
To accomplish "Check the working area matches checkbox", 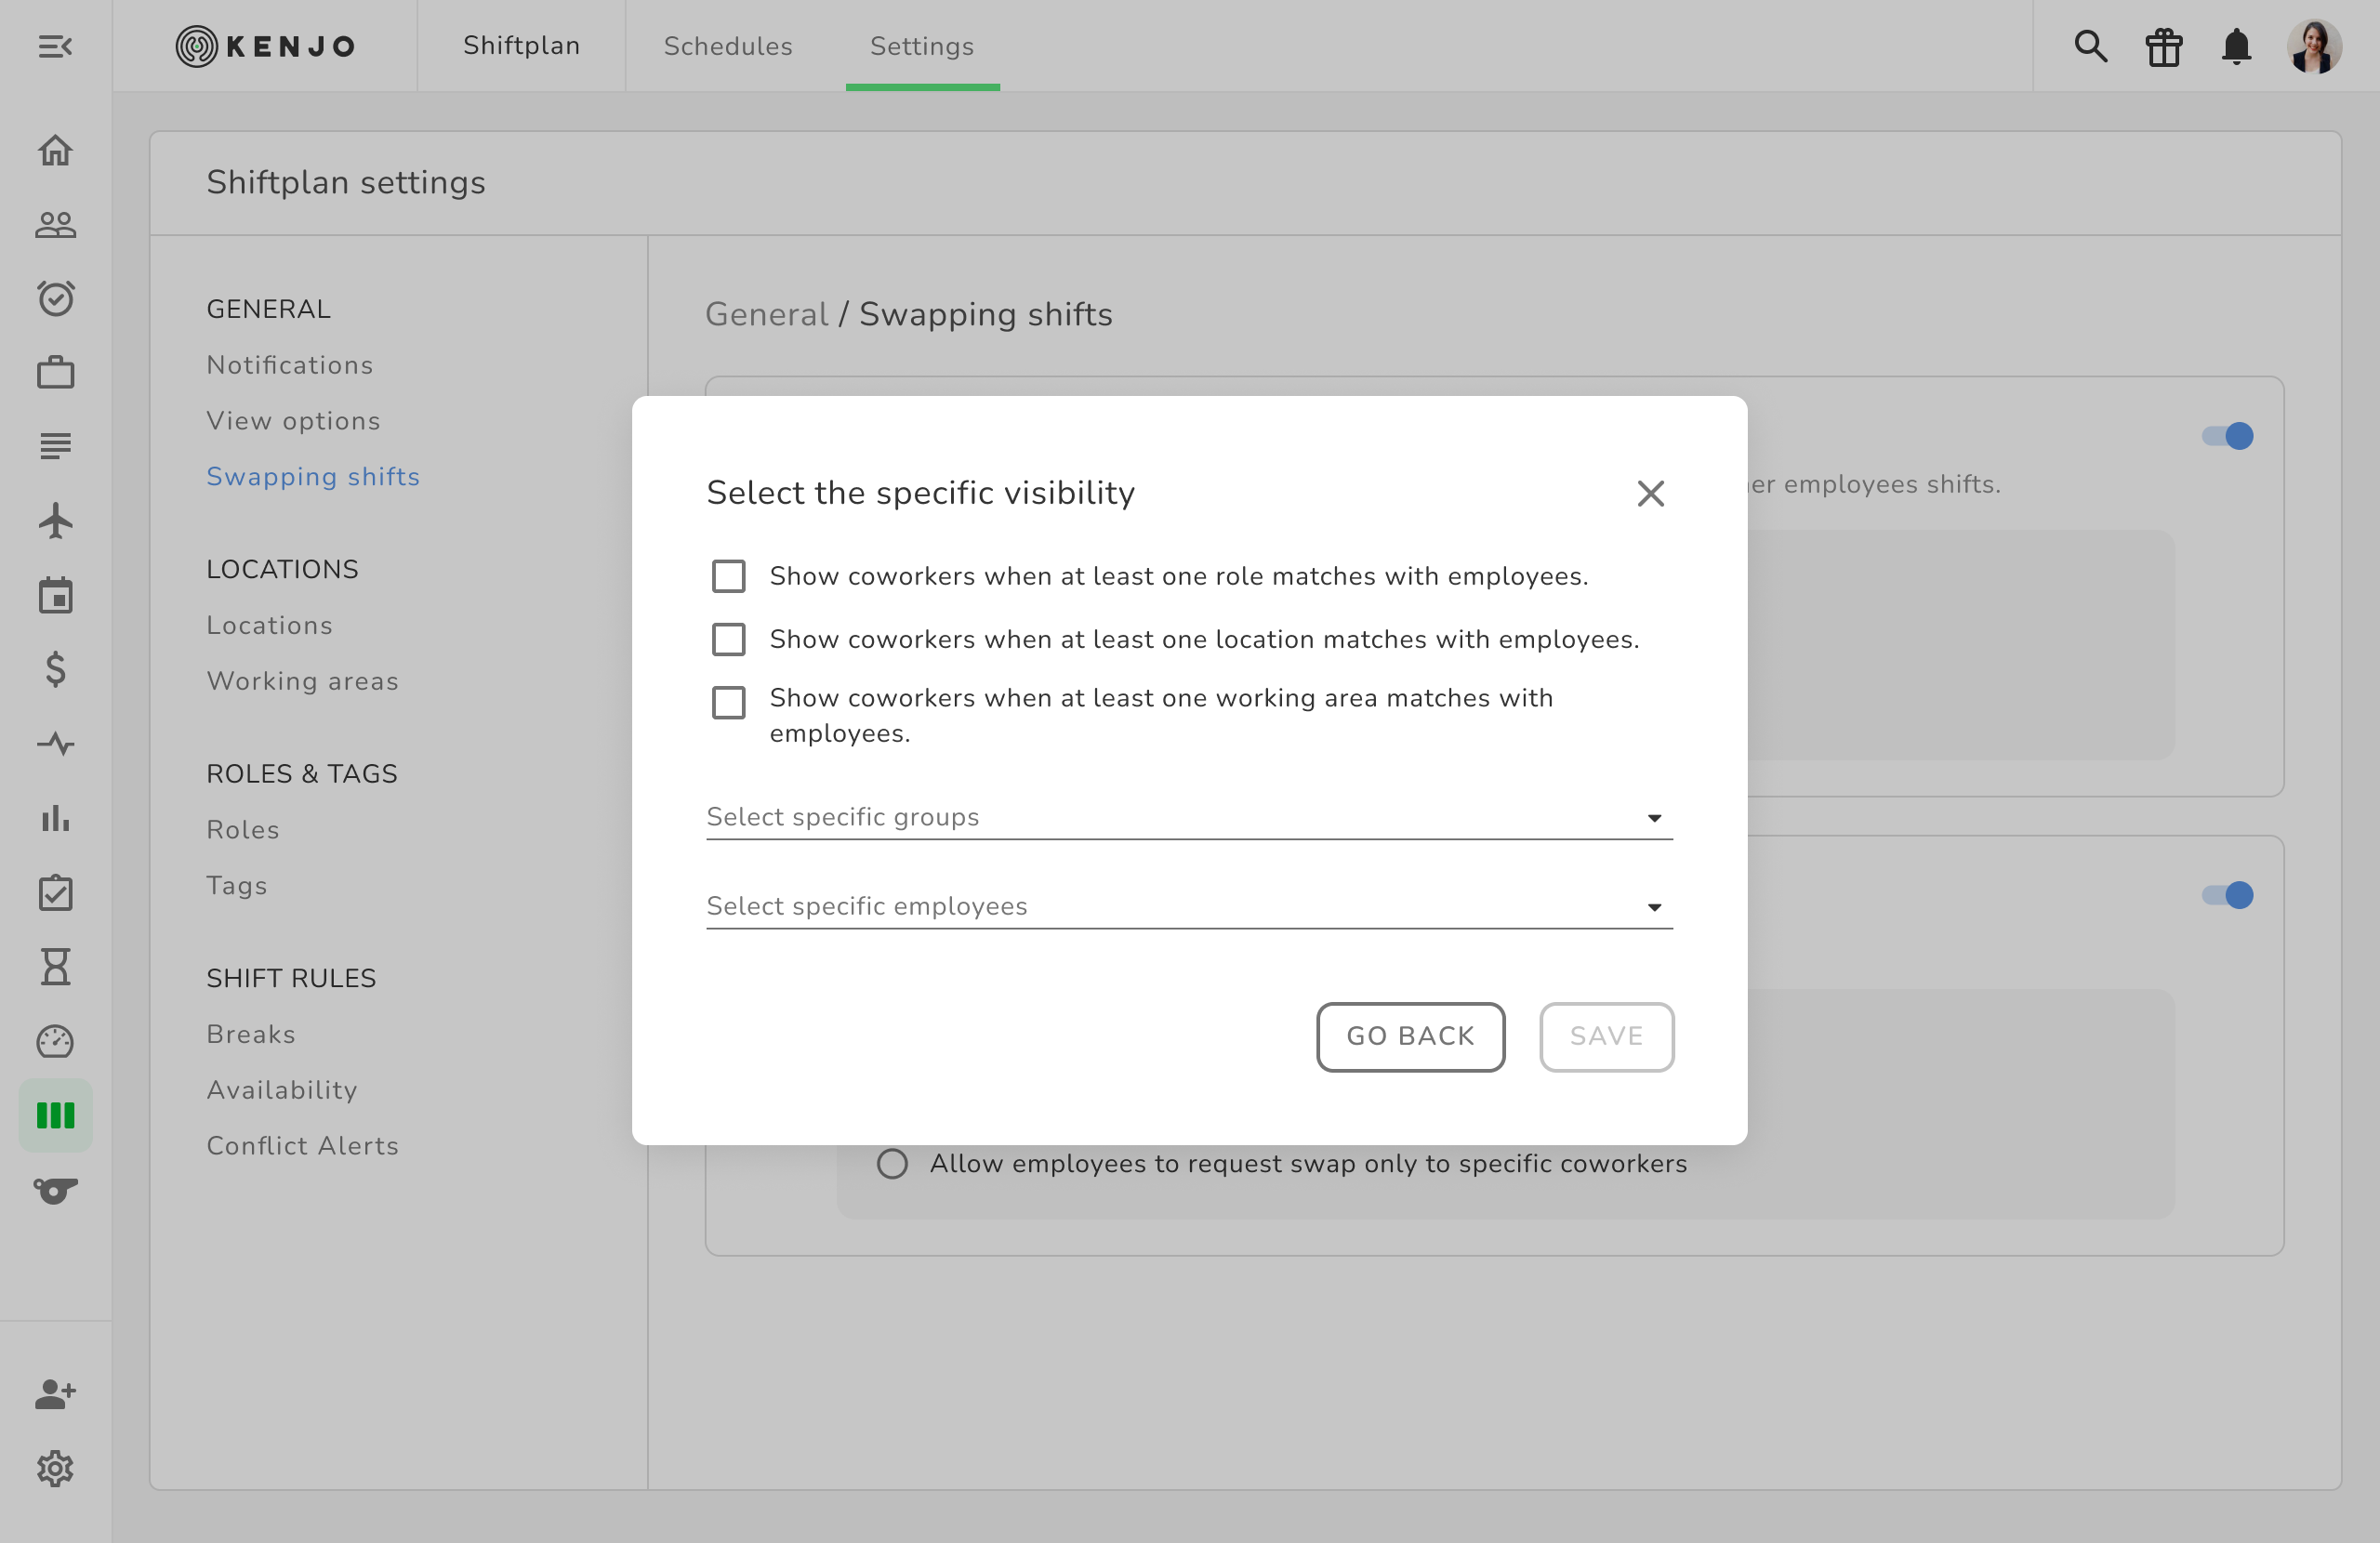I will tap(728, 703).
